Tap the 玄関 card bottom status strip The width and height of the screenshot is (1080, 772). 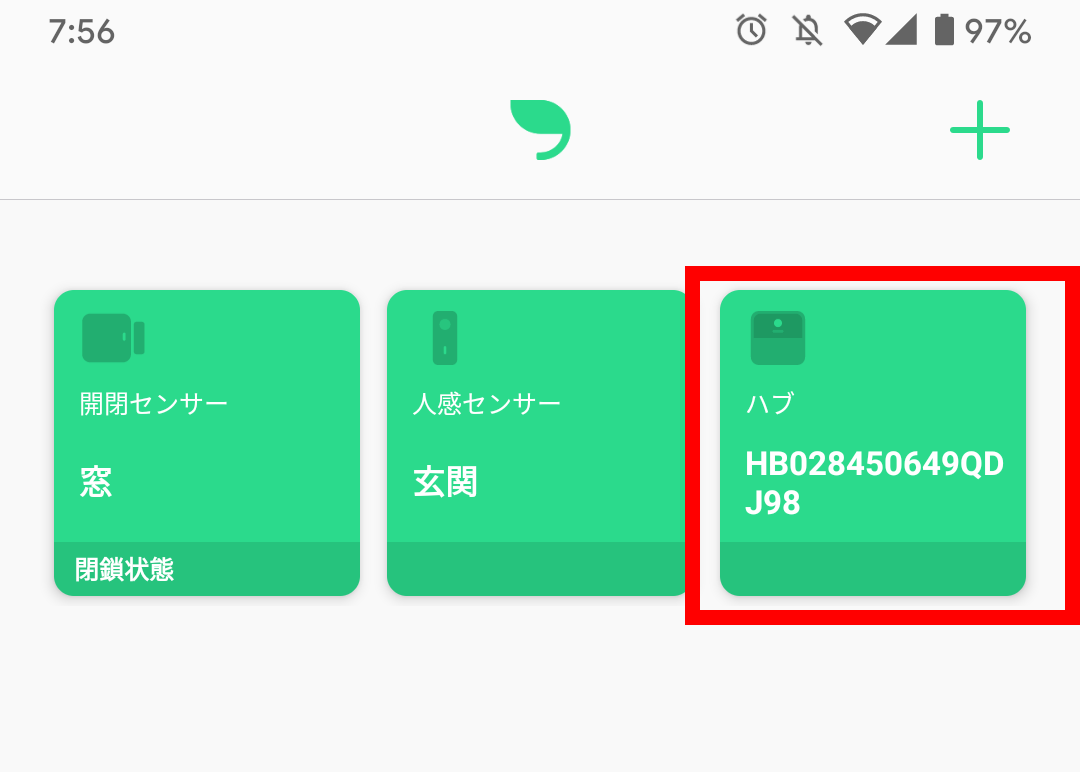tap(538, 570)
